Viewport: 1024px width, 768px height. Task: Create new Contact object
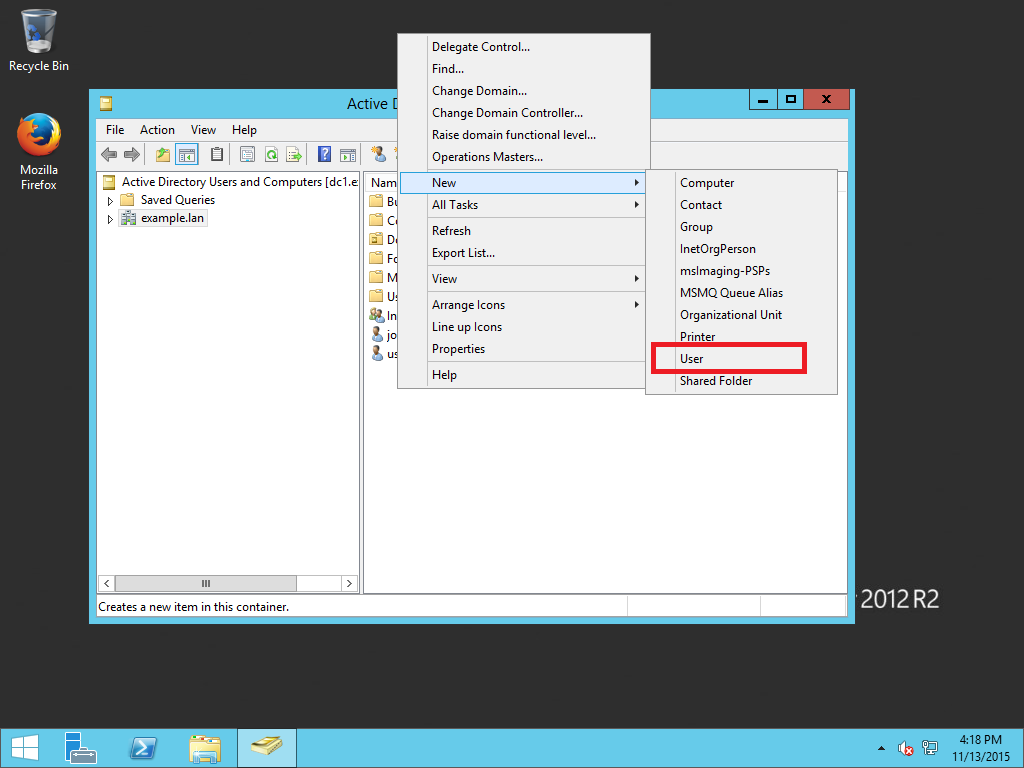(741, 205)
